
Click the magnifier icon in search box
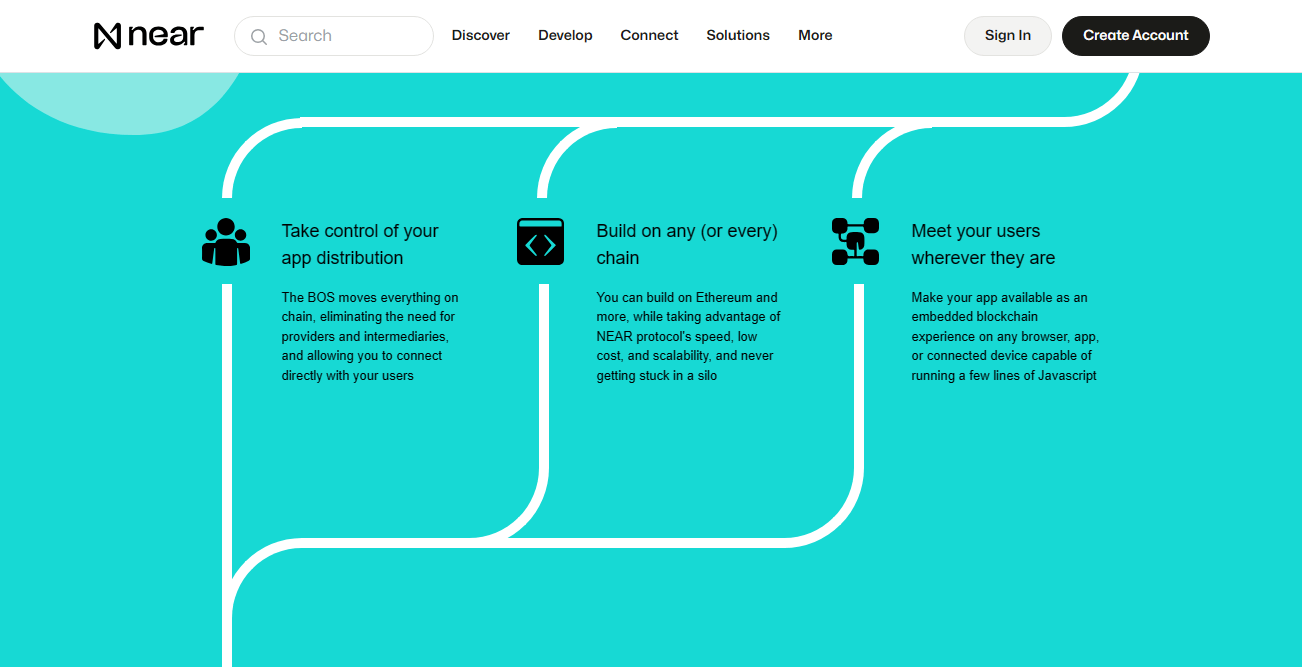click(259, 36)
